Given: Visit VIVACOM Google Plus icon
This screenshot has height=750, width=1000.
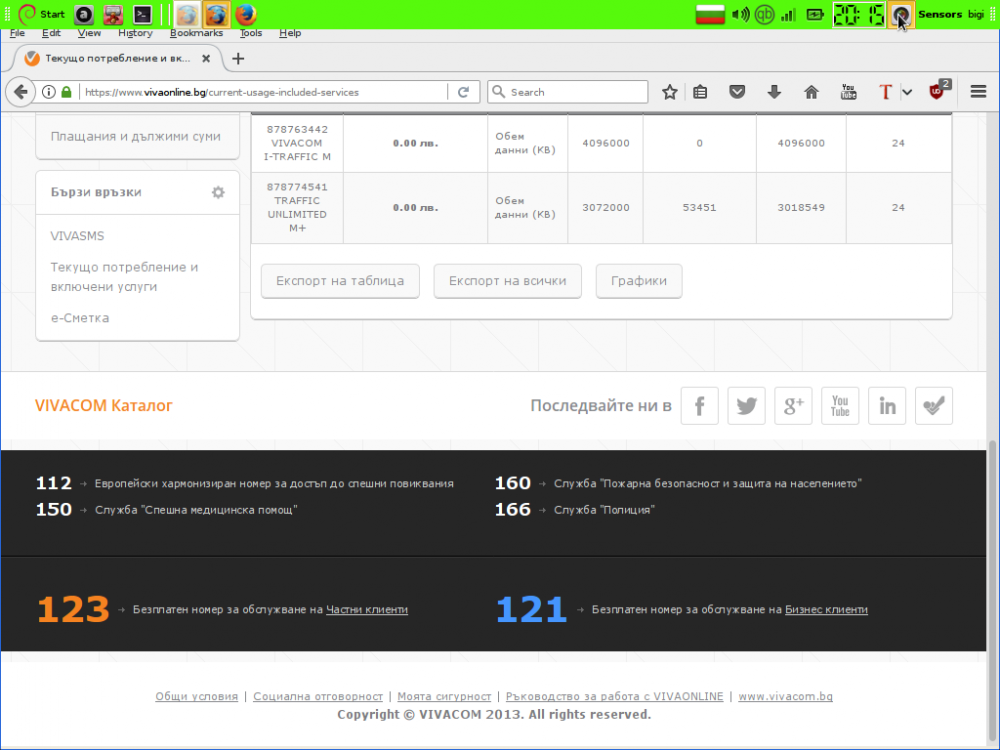Looking at the screenshot, I should pos(793,406).
